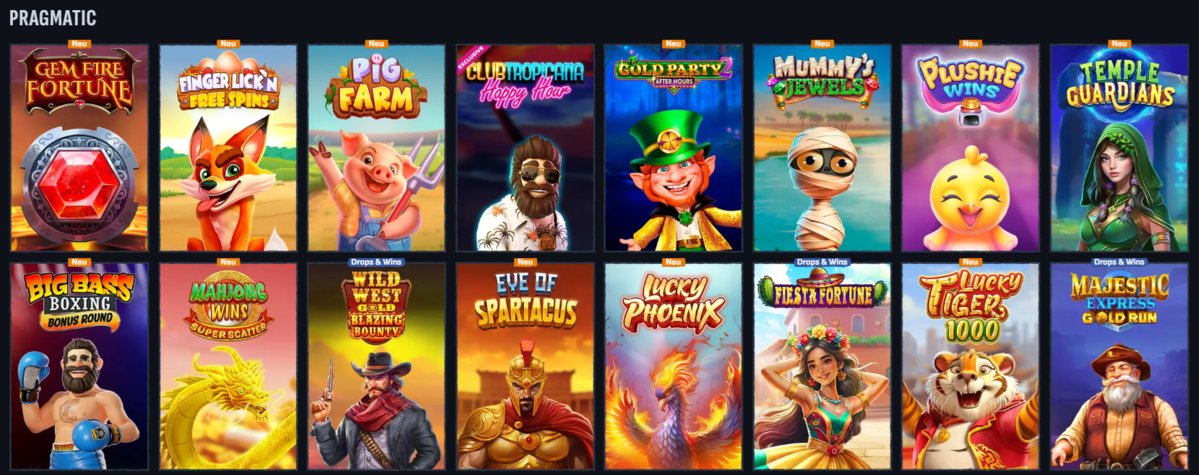Screen dimensions: 1199x475
Task: Click Drops & Wins badge above Fiesta Fortune
Action: pyautogui.click(x=822, y=262)
